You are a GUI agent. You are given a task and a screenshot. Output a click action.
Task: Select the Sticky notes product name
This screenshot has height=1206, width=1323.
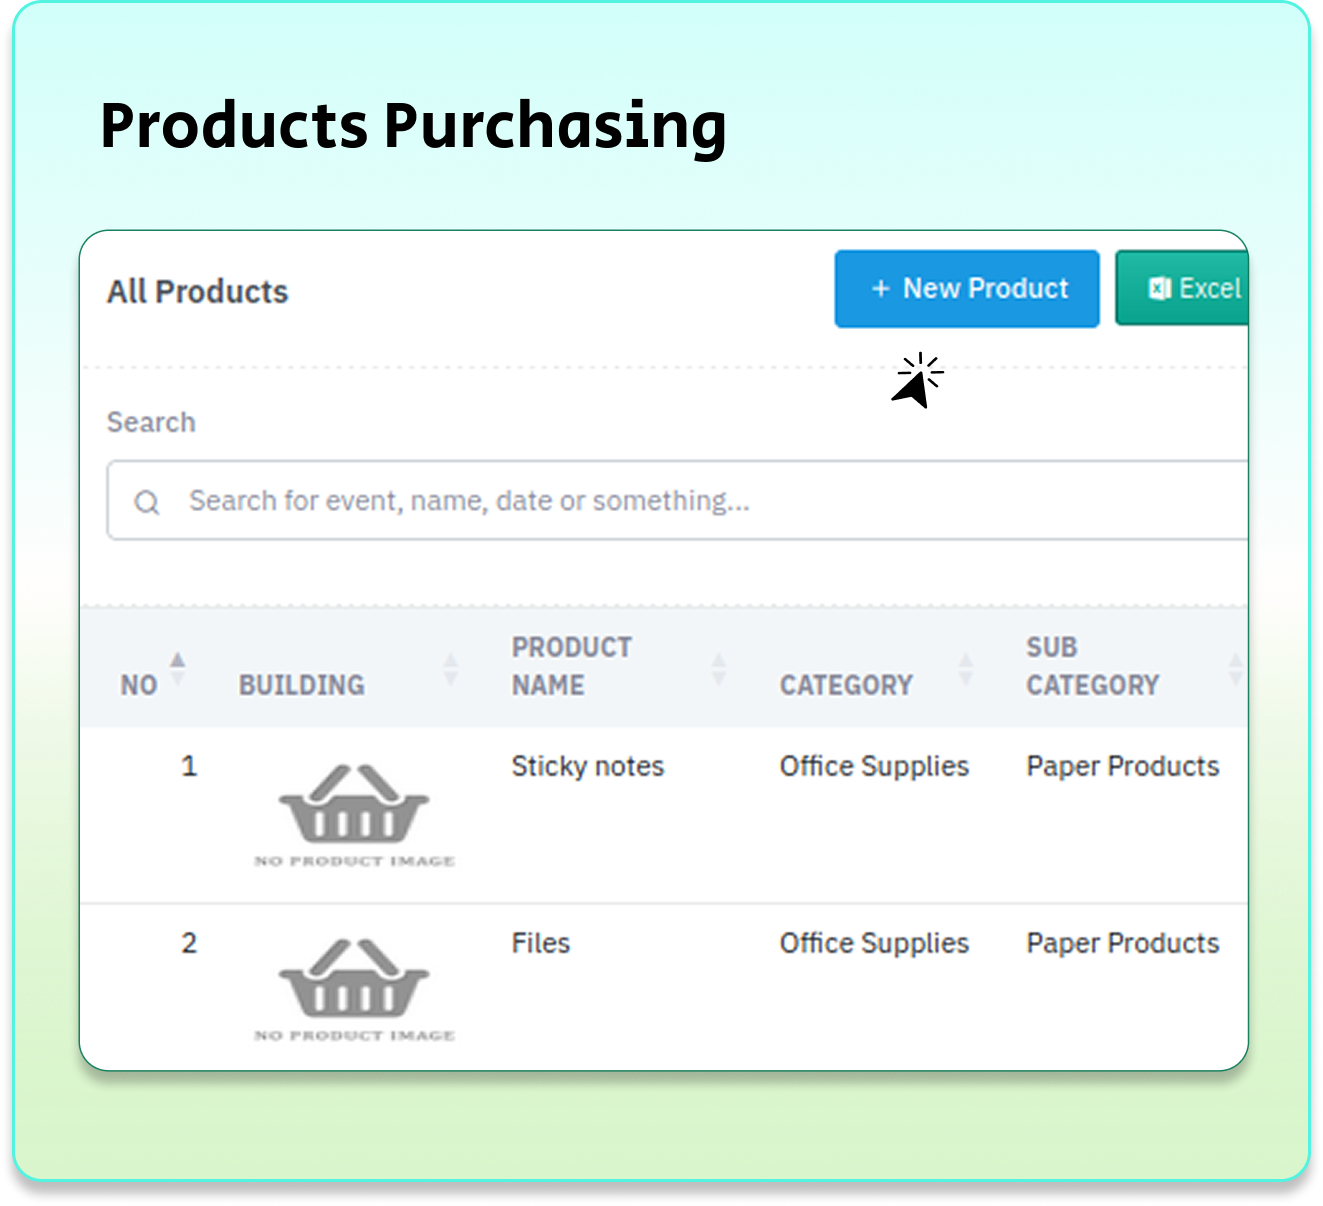point(587,766)
